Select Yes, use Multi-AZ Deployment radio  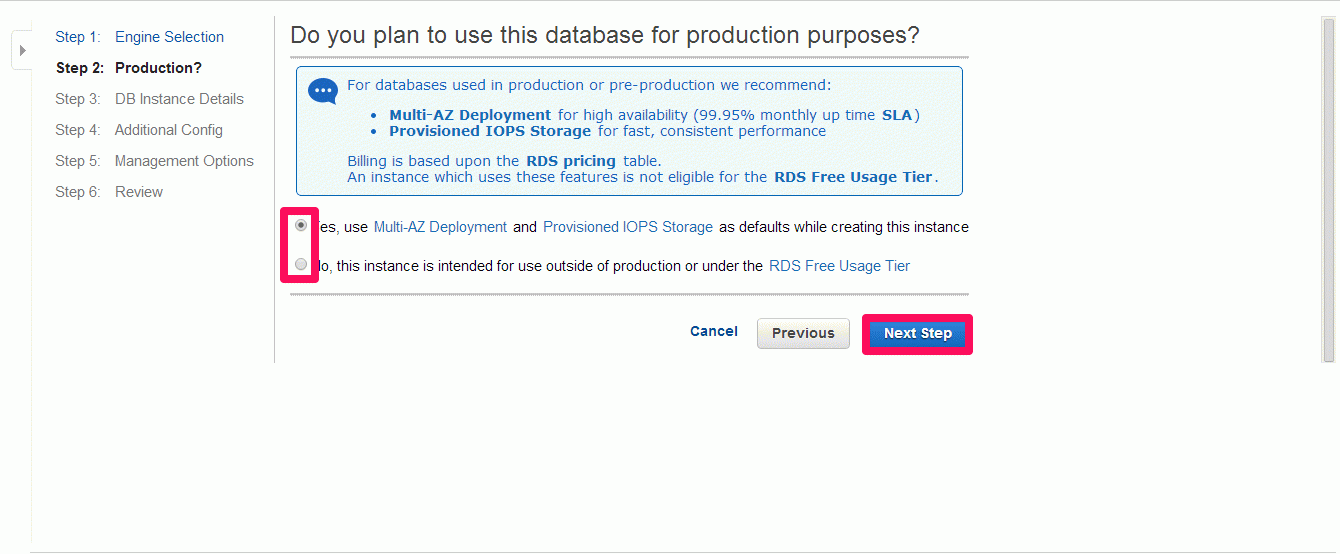[301, 226]
